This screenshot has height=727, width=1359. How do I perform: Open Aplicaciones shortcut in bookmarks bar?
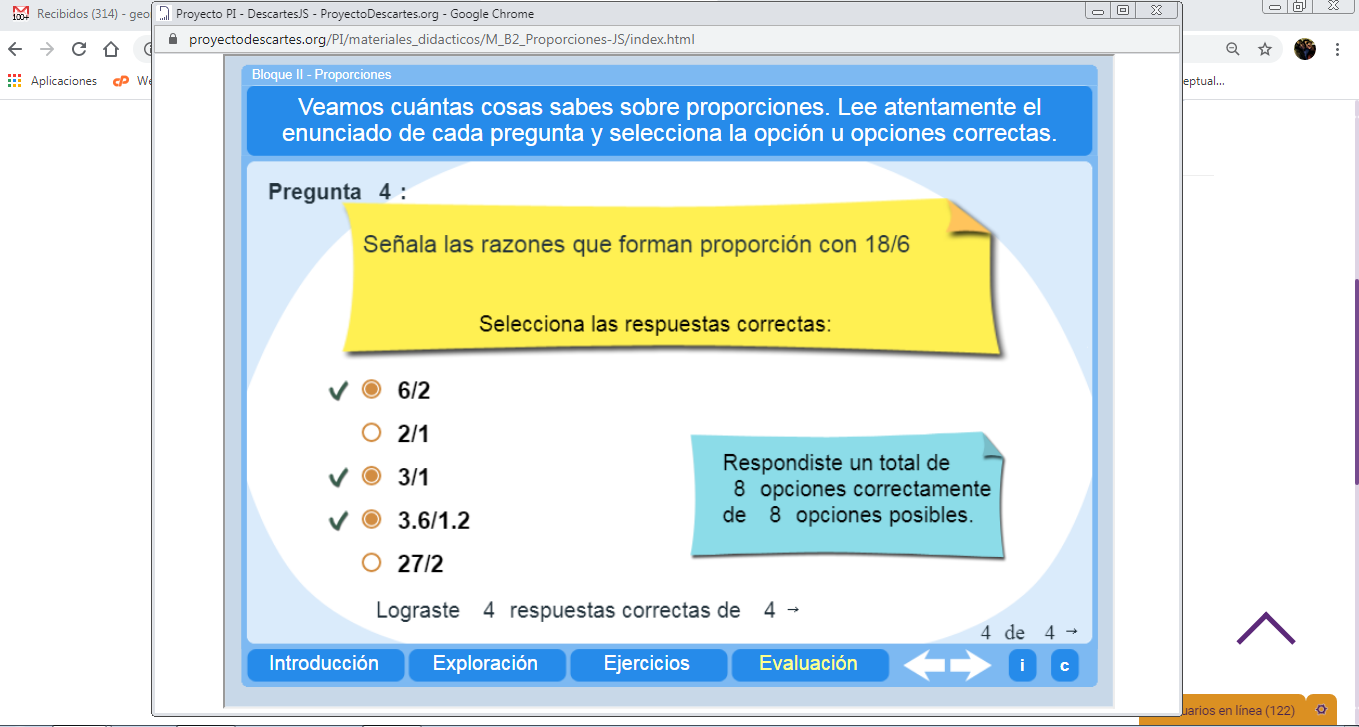click(53, 81)
